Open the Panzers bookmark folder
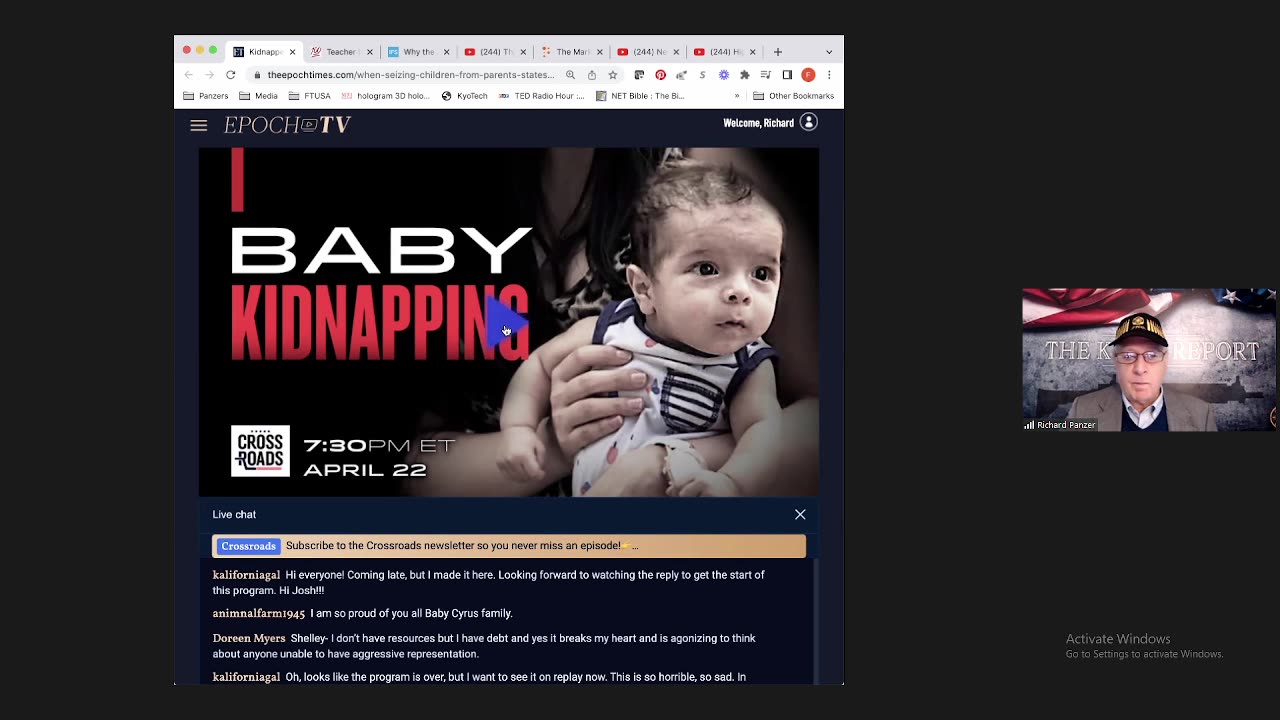Viewport: 1280px width, 720px height. (x=205, y=96)
